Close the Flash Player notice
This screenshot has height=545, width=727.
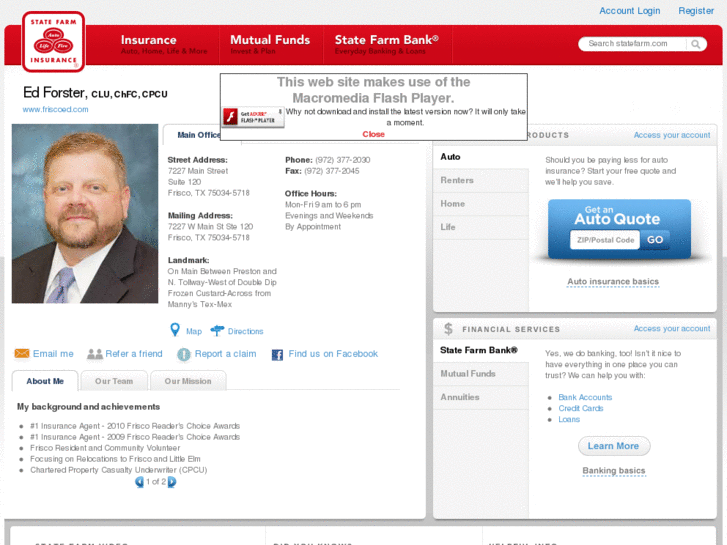[x=373, y=134]
